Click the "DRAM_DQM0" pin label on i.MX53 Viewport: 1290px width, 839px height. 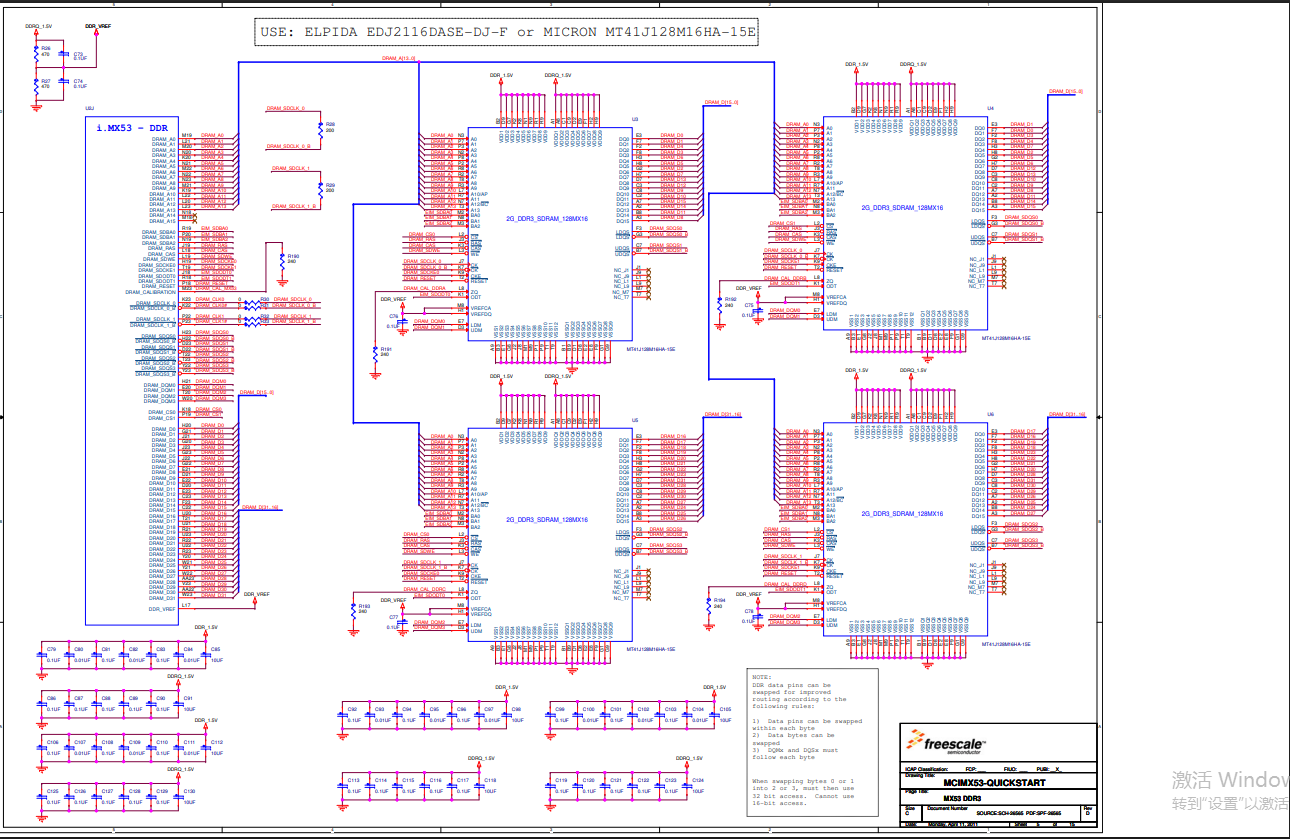click(x=160, y=384)
